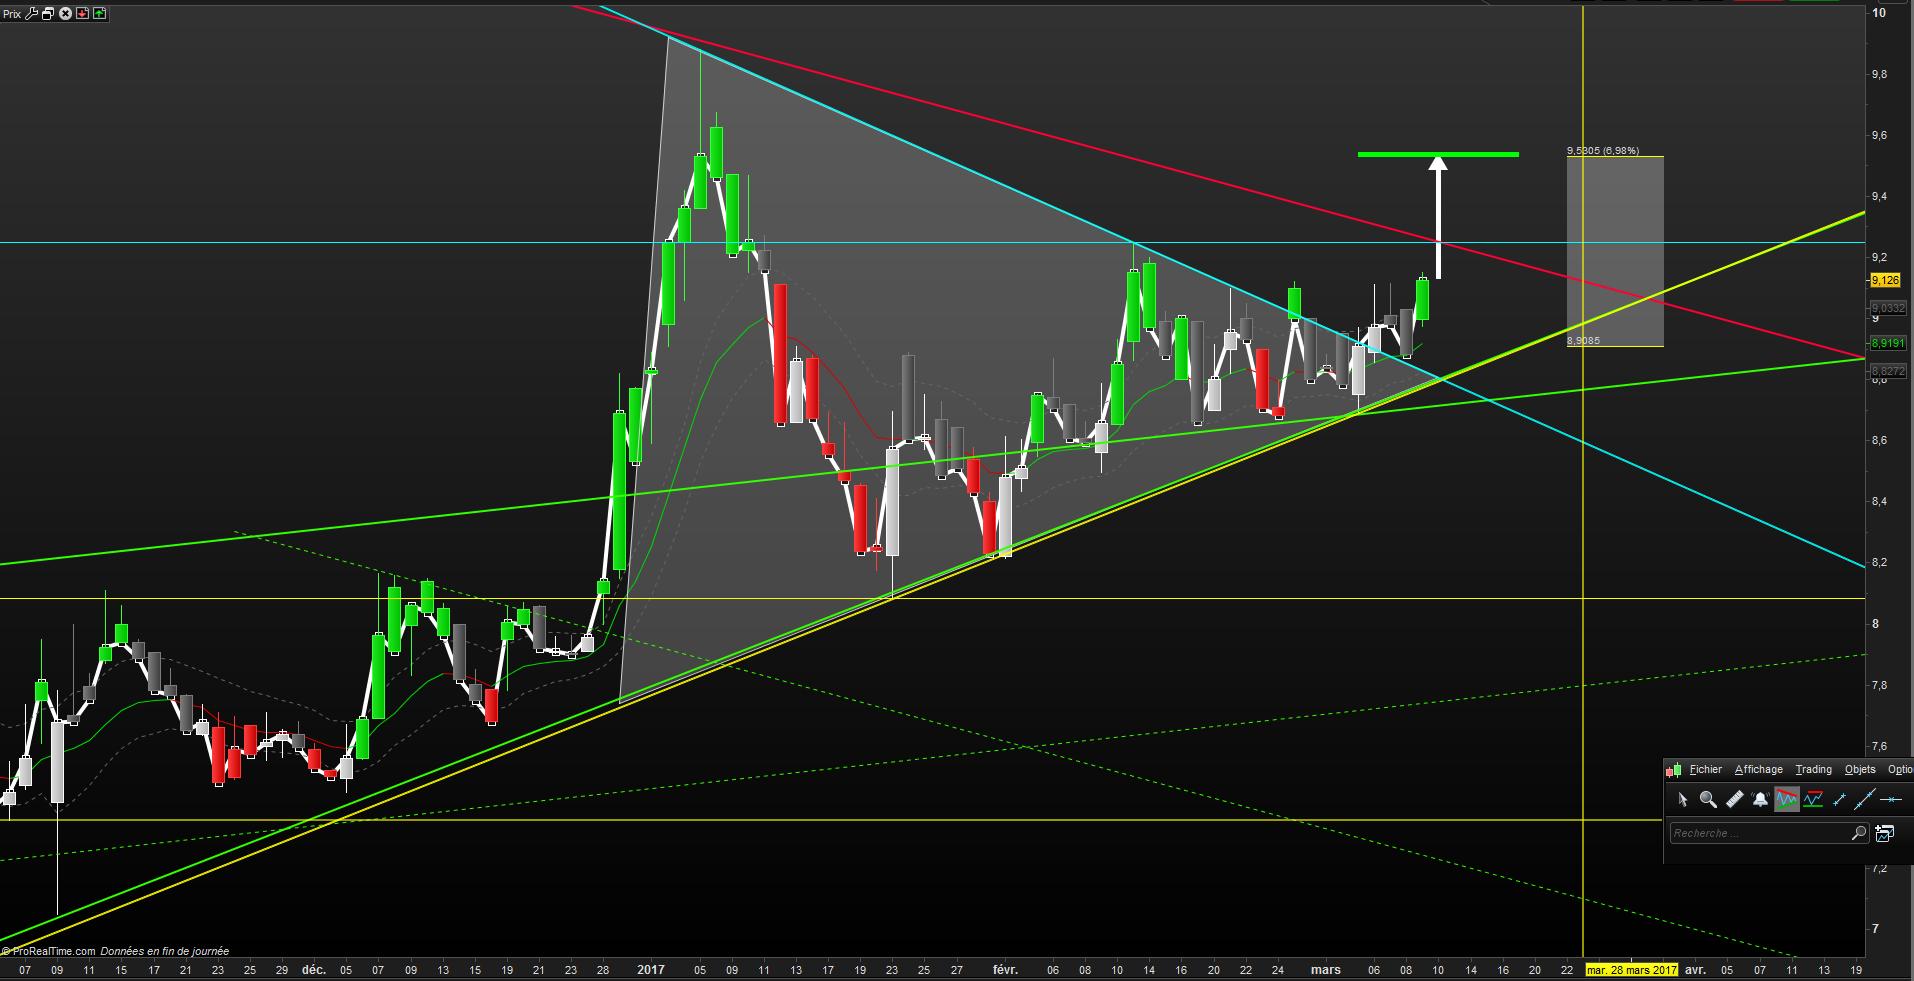Click the 'déc.' month label on time axis
This screenshot has width=1914, height=981.
point(314,970)
